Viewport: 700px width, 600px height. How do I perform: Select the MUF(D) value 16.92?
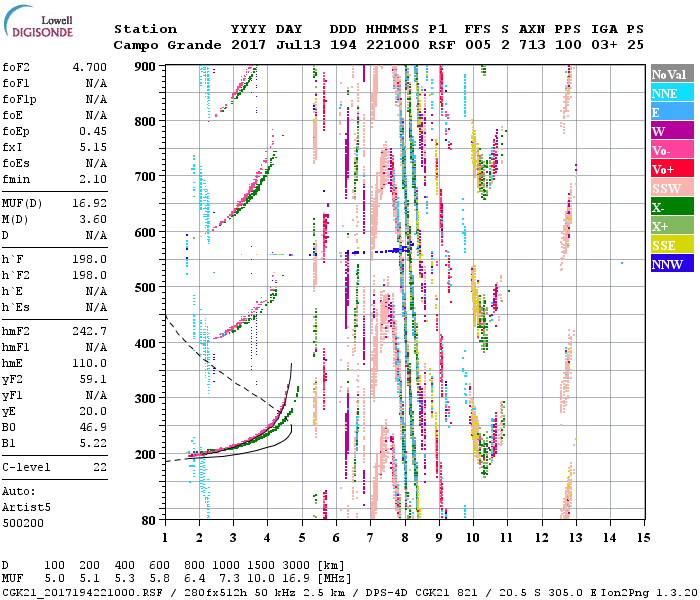pos(88,202)
